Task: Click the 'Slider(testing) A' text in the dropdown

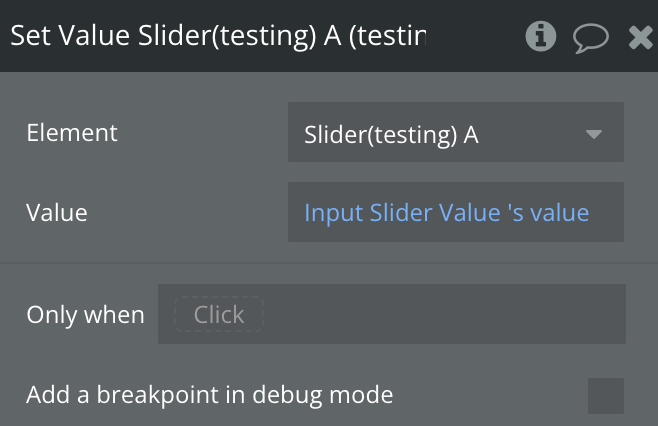Action: 391,133
